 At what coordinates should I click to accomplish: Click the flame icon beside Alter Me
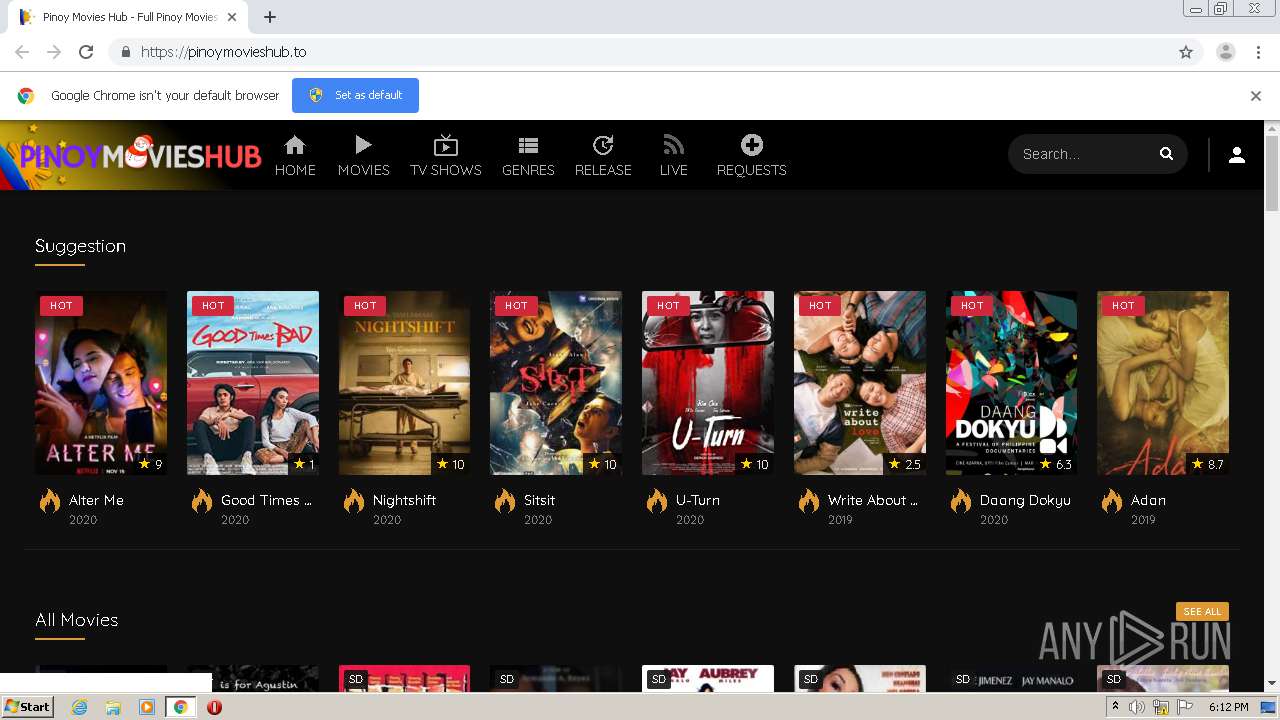click(50, 501)
